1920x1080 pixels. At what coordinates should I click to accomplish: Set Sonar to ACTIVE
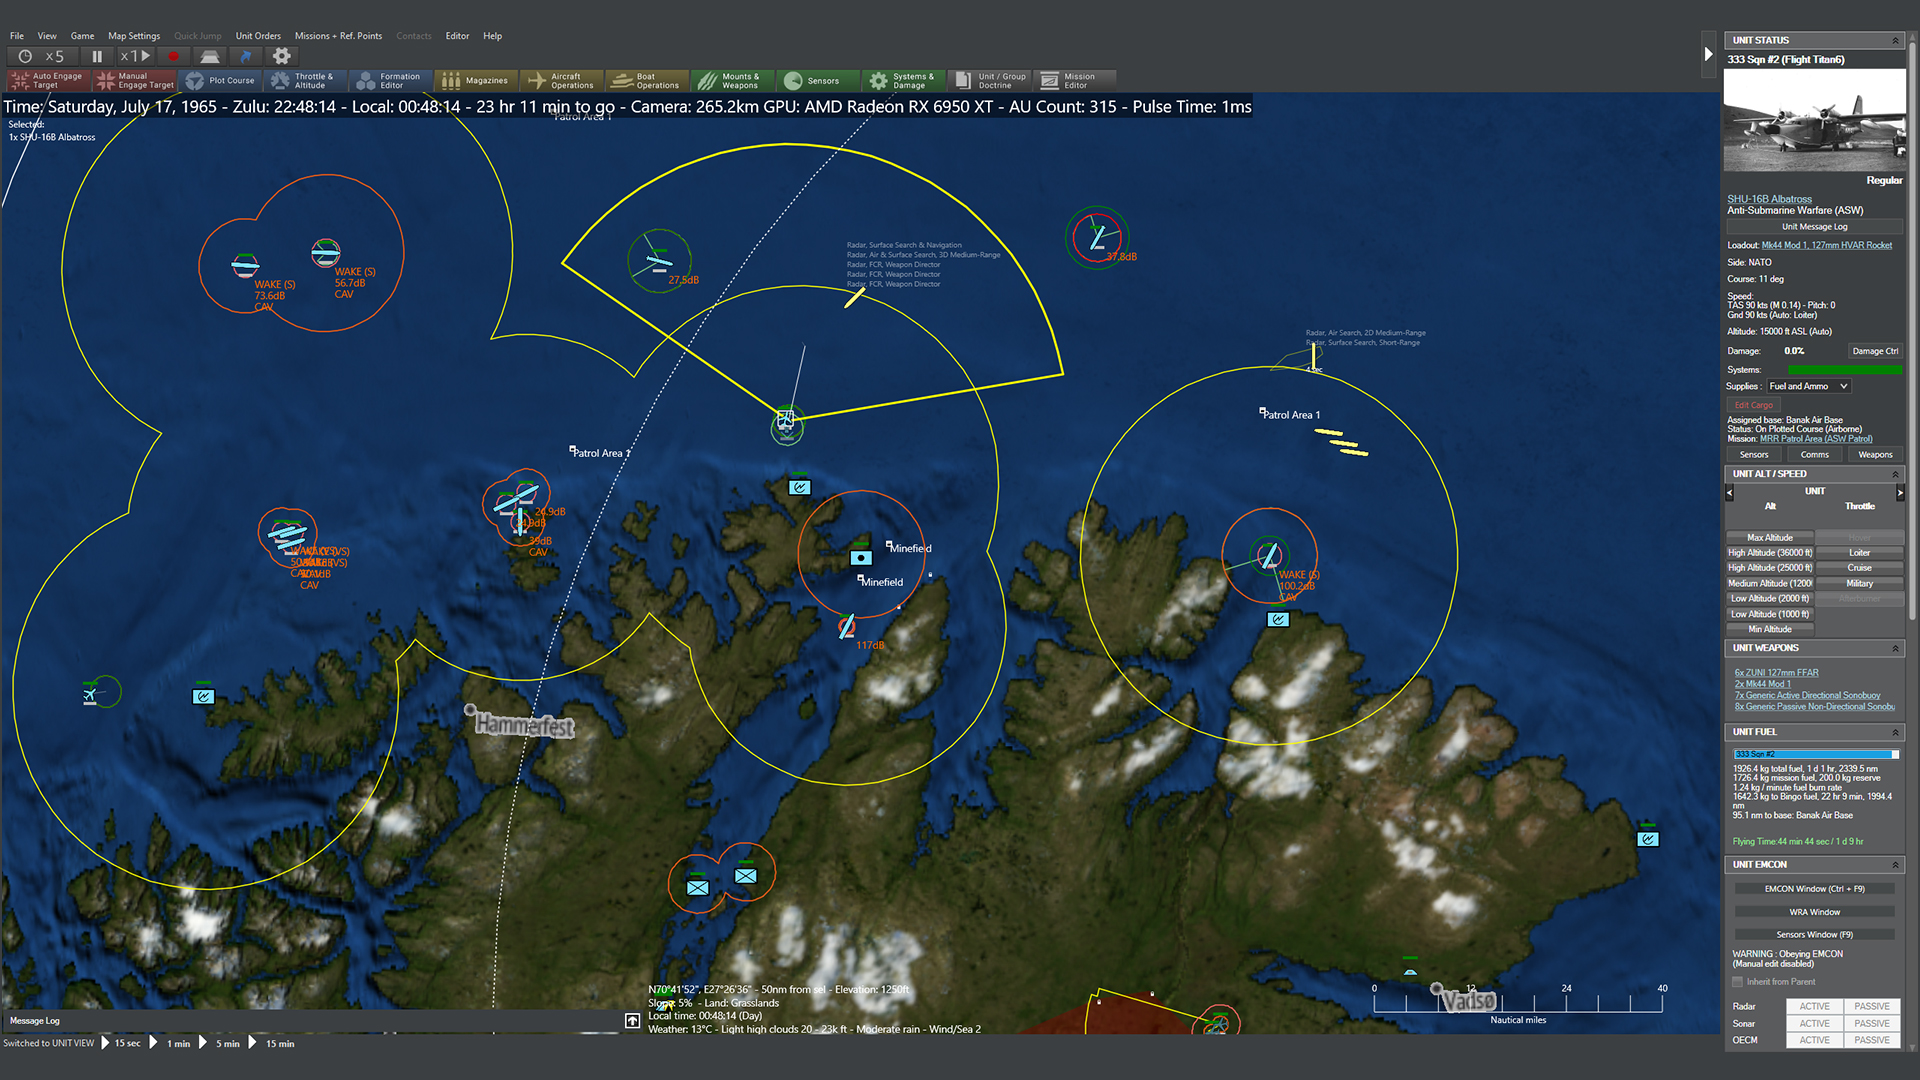pos(1814,1024)
